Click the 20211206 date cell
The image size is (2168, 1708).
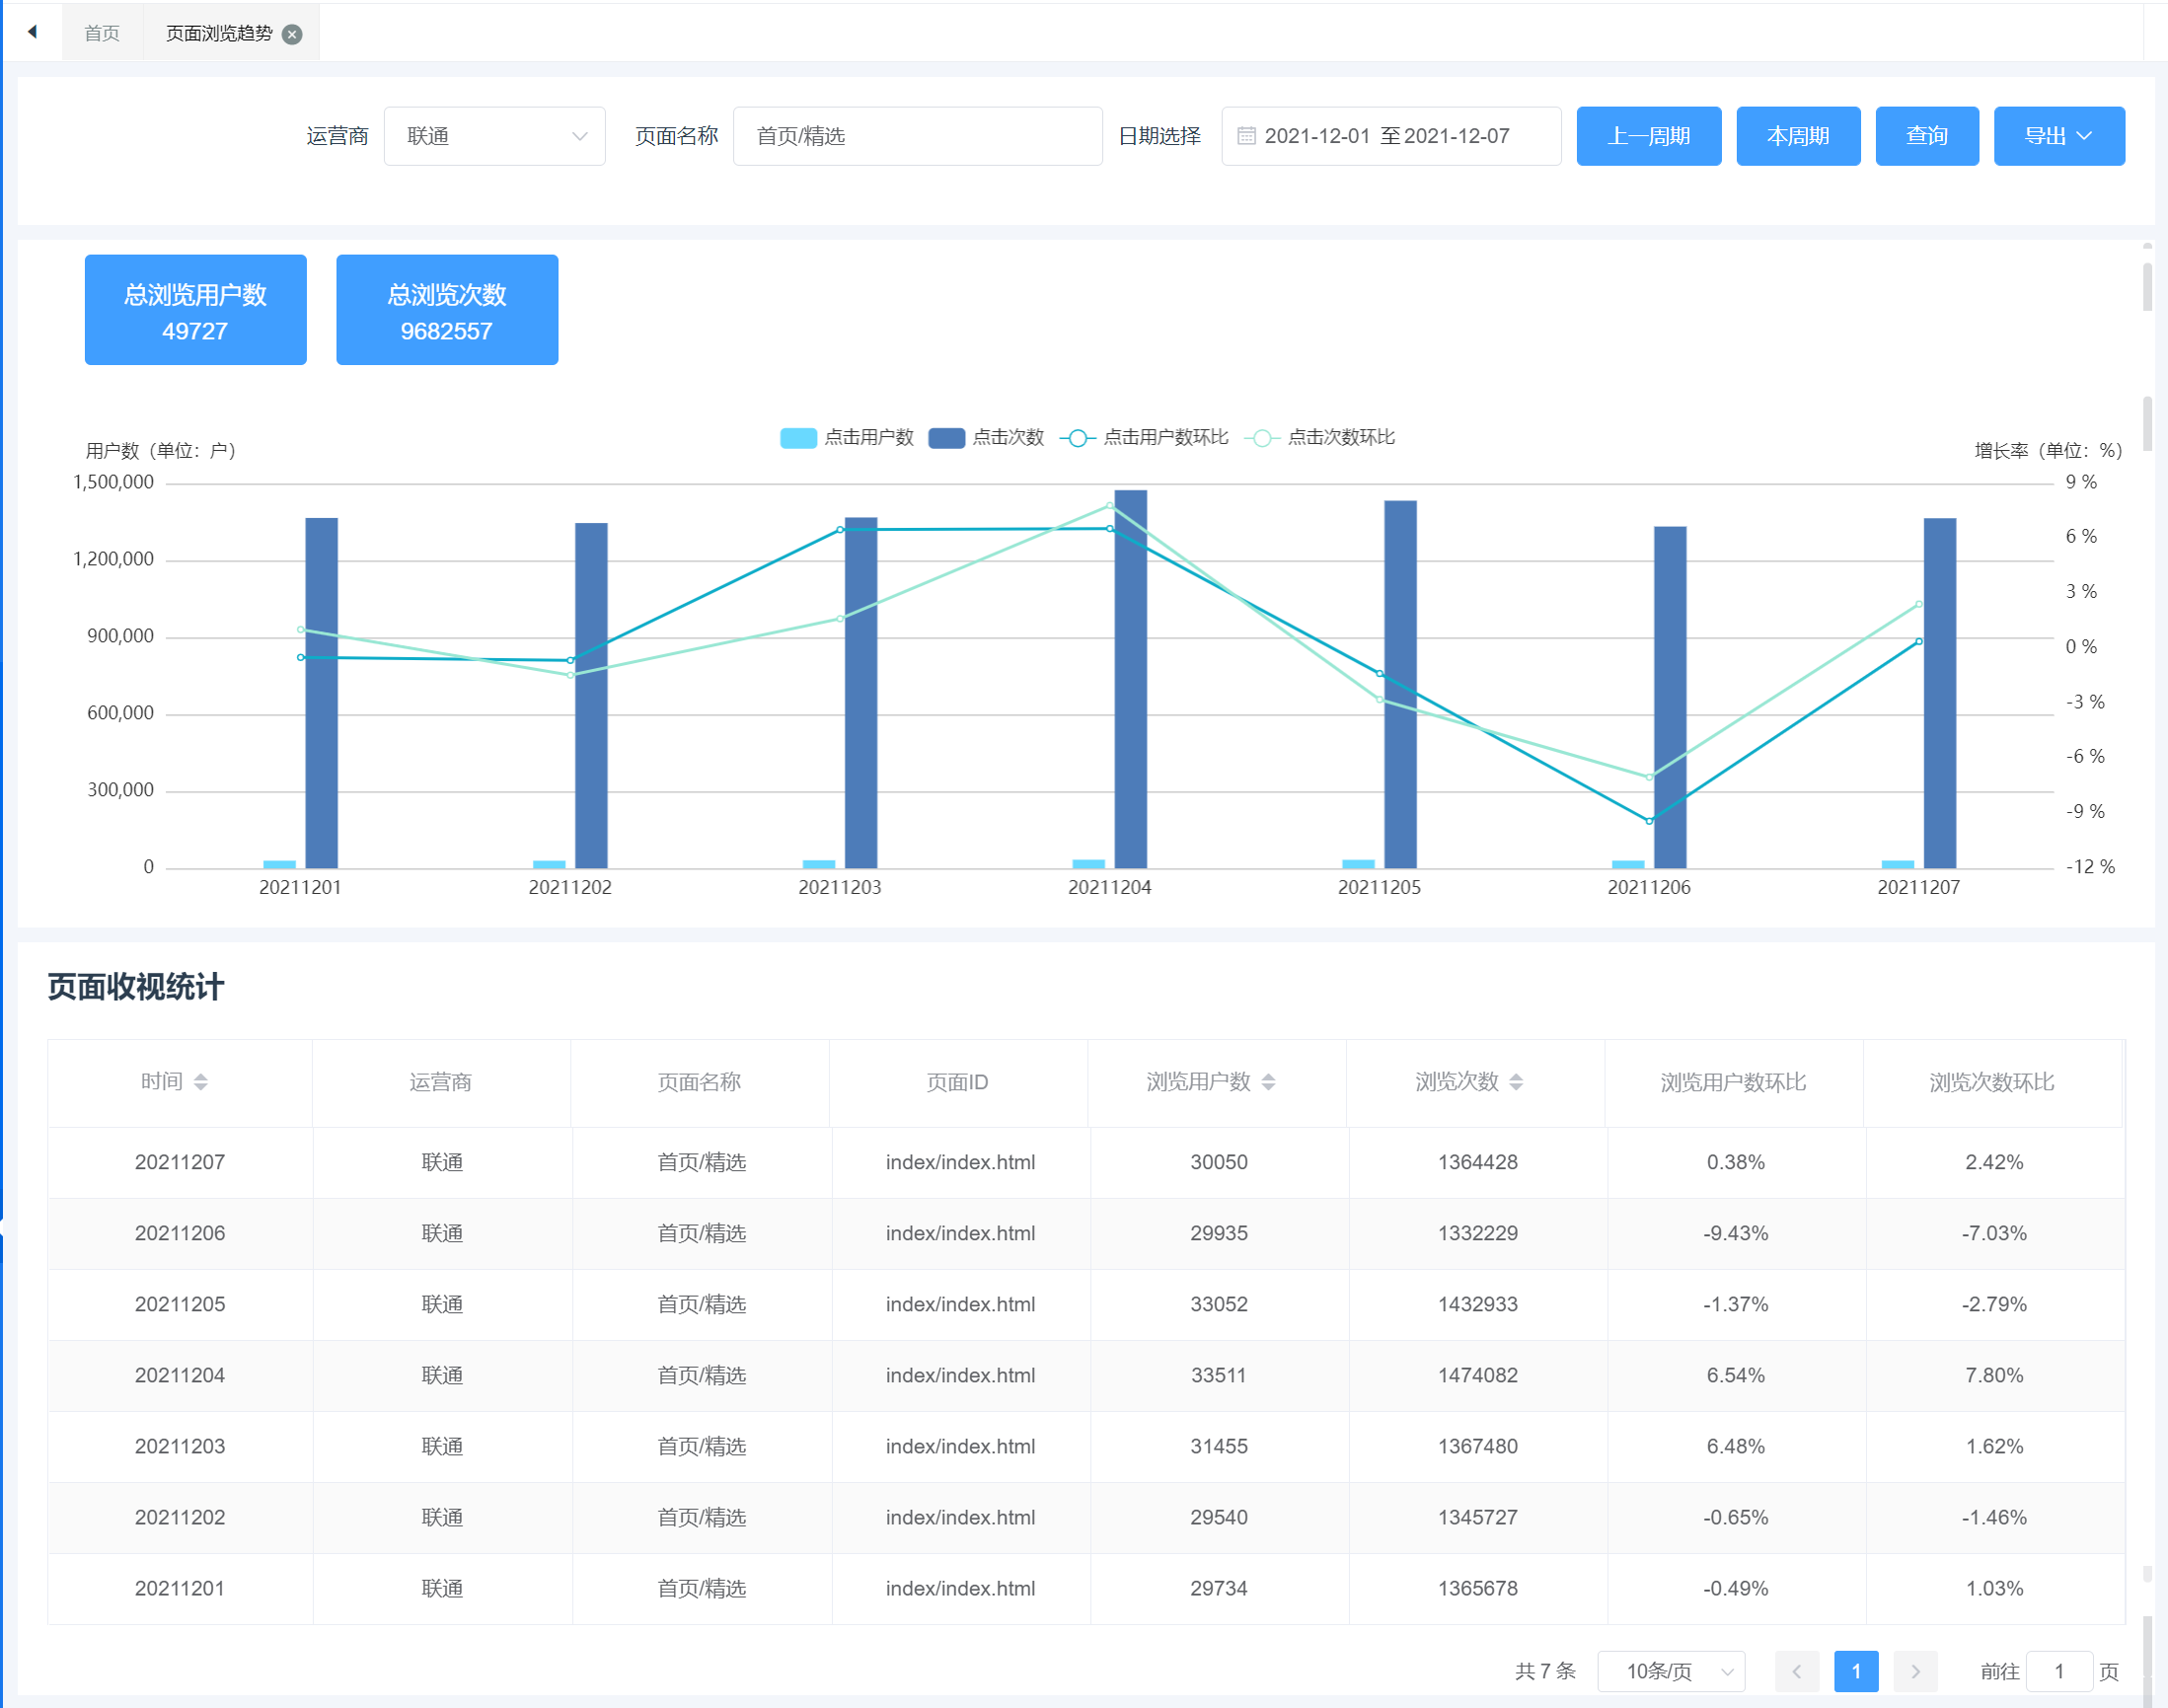[x=180, y=1233]
